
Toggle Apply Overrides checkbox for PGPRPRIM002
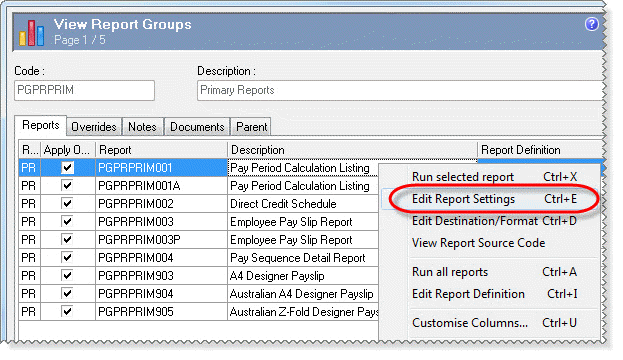coord(68,203)
